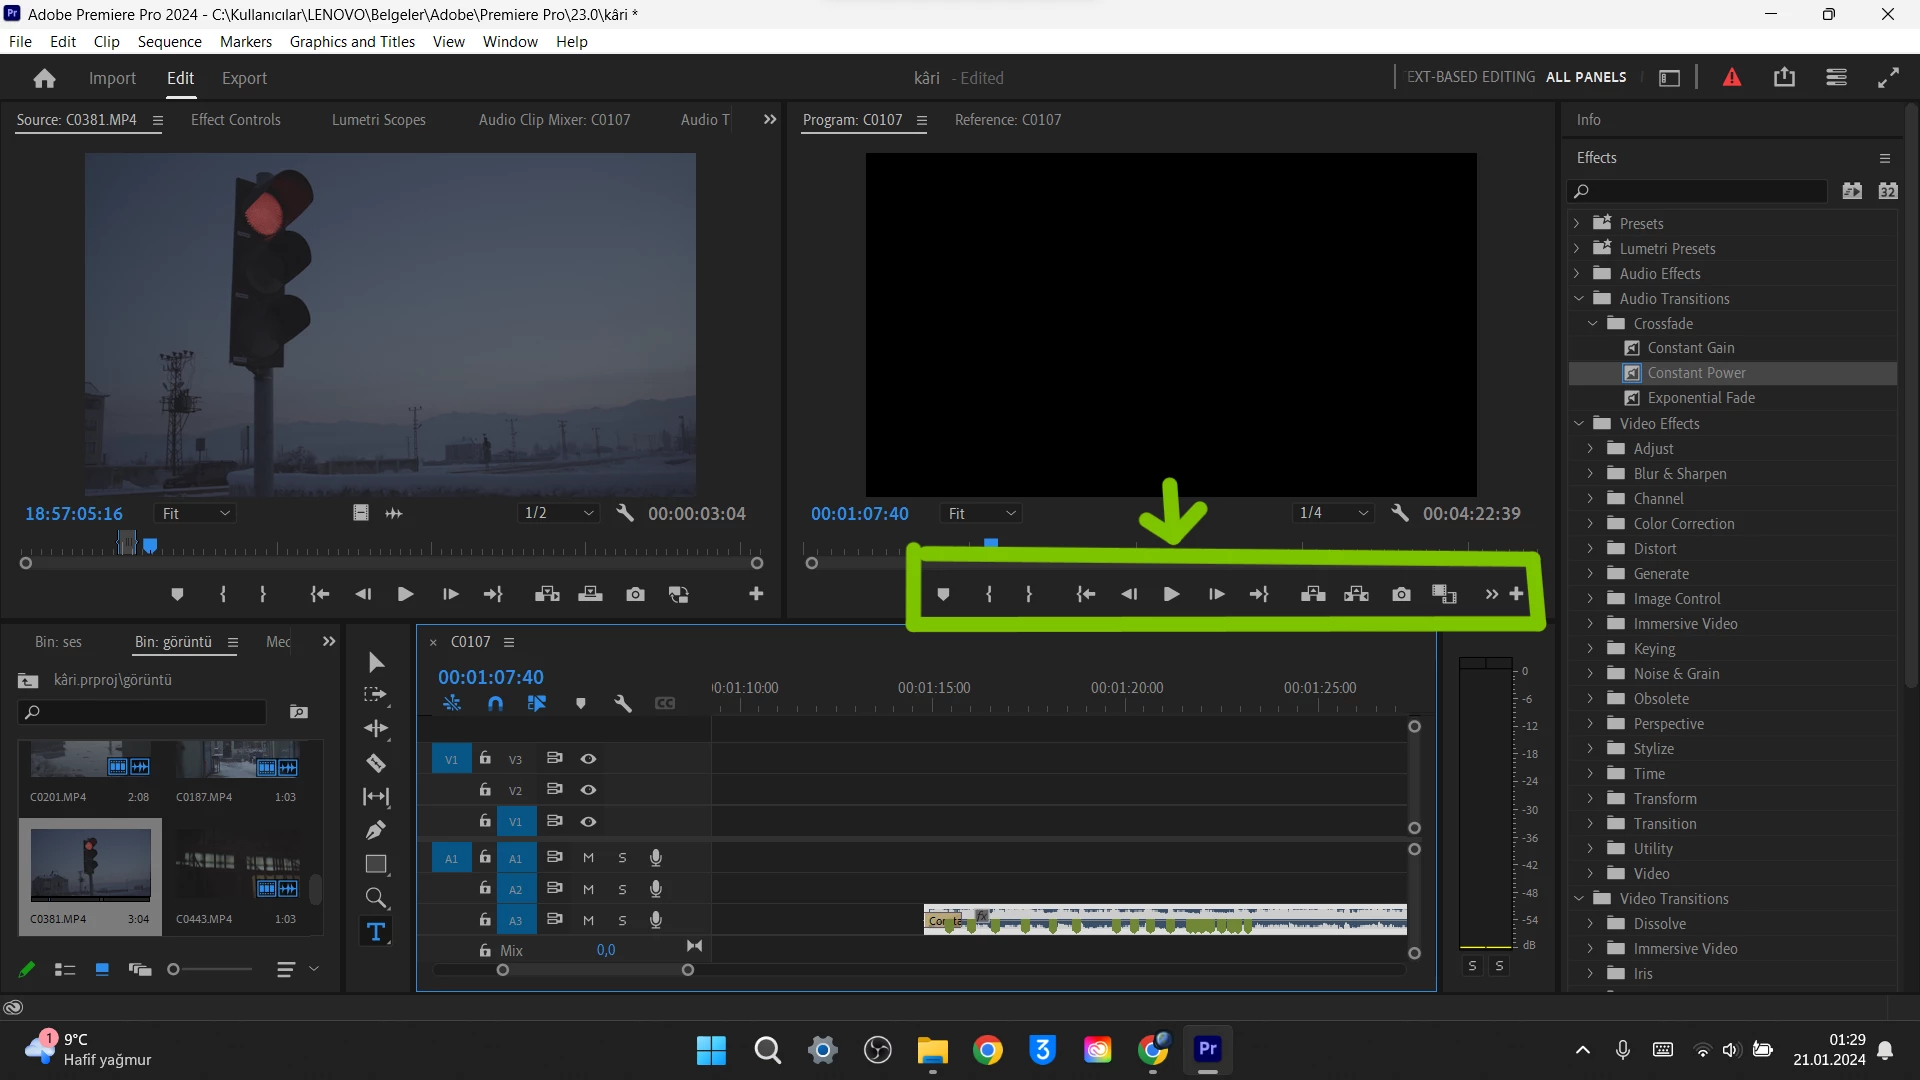This screenshot has height=1080, width=1920.
Task: Click Export Frame camera in Program monitor
Action: coord(1401,595)
